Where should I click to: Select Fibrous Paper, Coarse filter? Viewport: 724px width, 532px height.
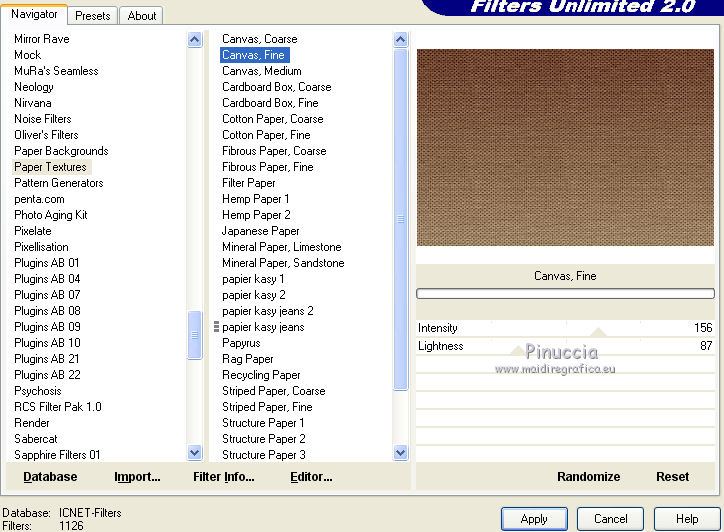[274, 151]
